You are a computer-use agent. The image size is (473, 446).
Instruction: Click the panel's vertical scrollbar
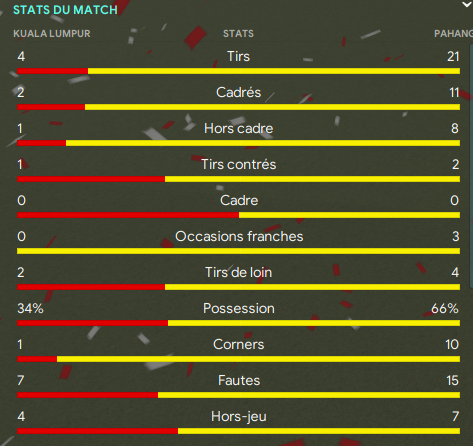471,163
